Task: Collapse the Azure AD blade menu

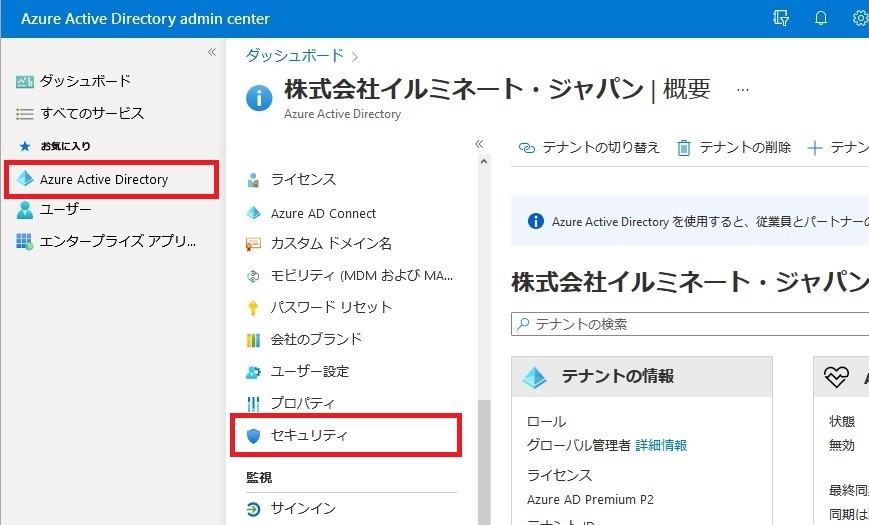Action: click(479, 144)
